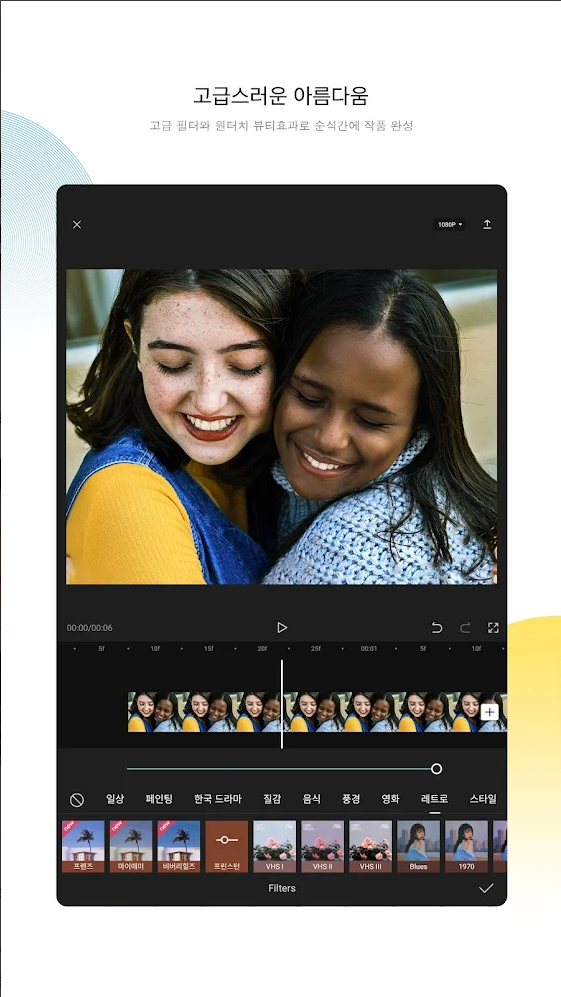Apply the 비버리힐즈 filter thumbnail
Screen dimensions: 561x997
coord(179,846)
